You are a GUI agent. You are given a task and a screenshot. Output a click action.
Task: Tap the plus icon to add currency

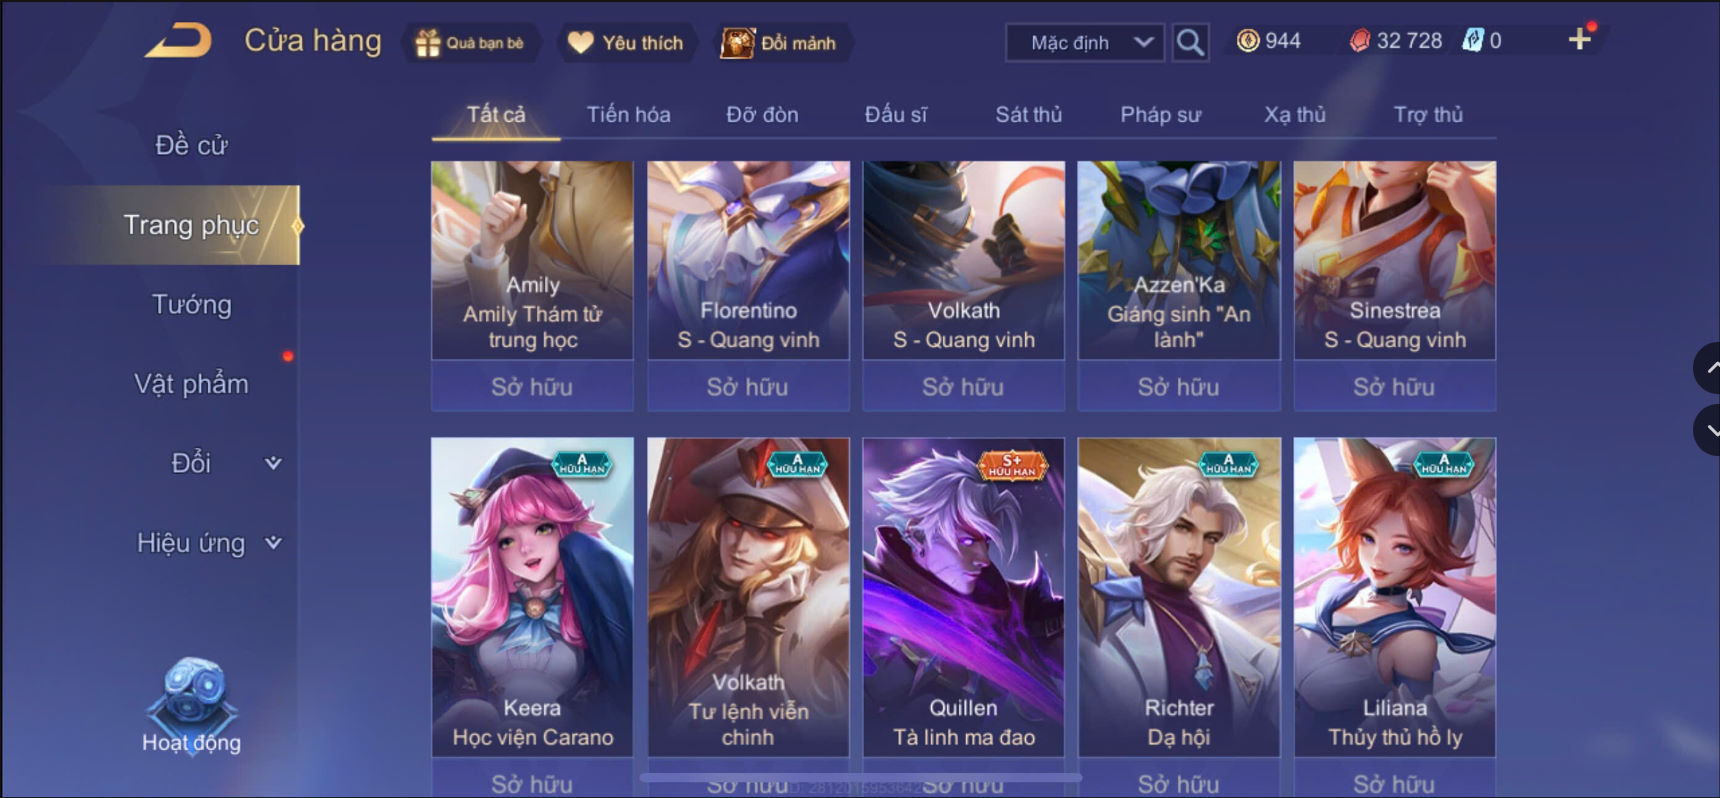click(1580, 39)
